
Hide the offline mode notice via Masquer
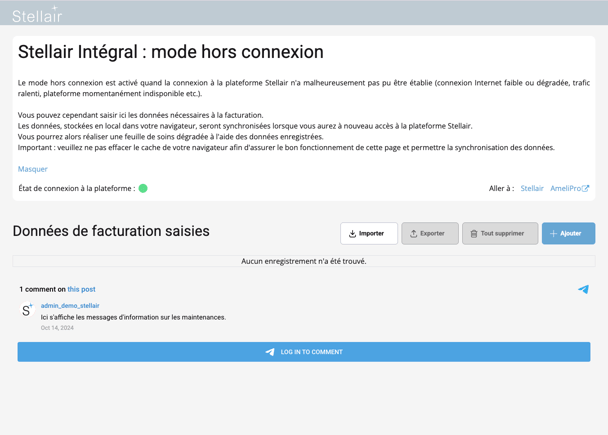pos(33,169)
